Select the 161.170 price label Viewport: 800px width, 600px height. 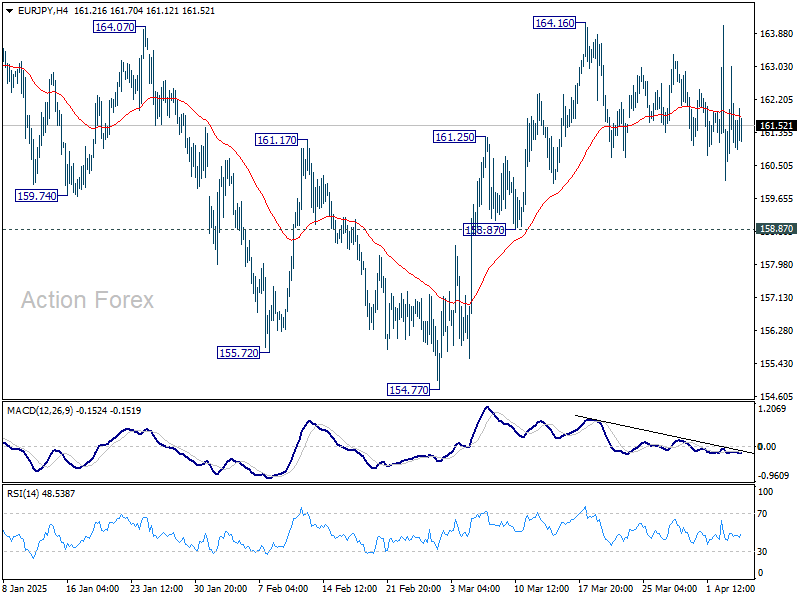(x=277, y=139)
